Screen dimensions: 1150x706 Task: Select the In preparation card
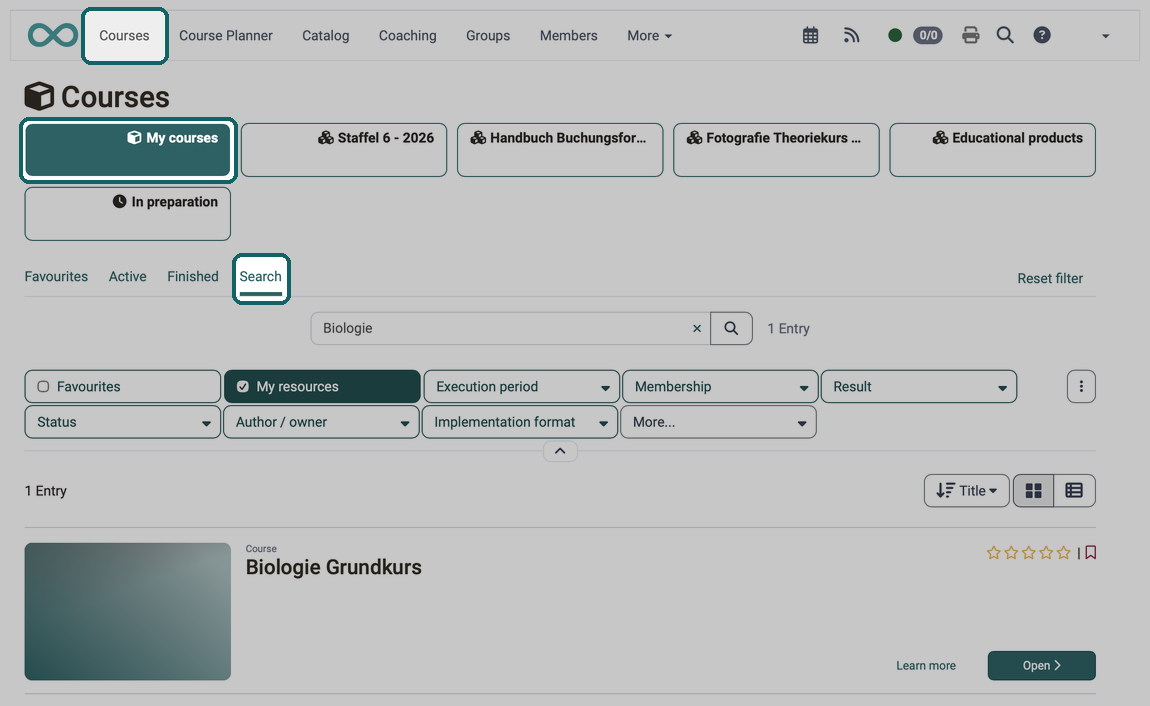coord(128,213)
